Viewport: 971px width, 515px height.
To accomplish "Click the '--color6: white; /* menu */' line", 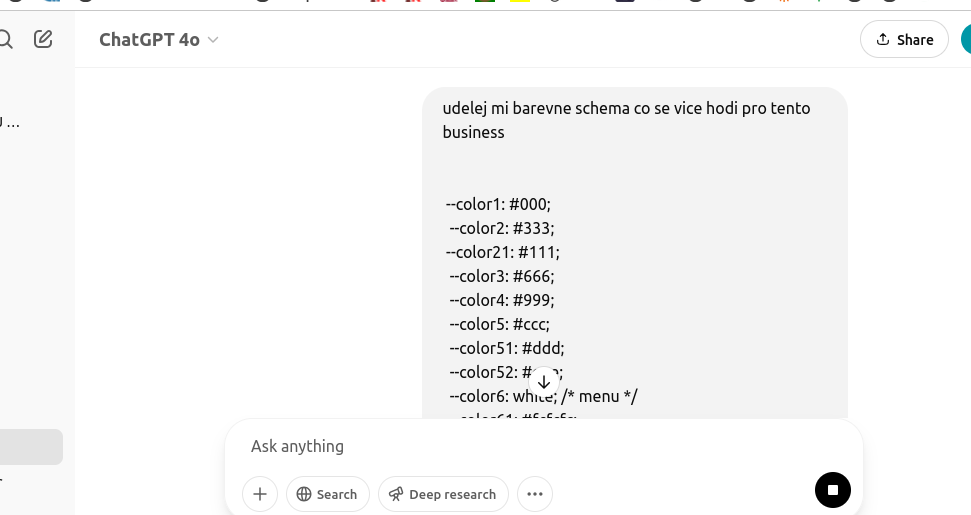I will [543, 396].
